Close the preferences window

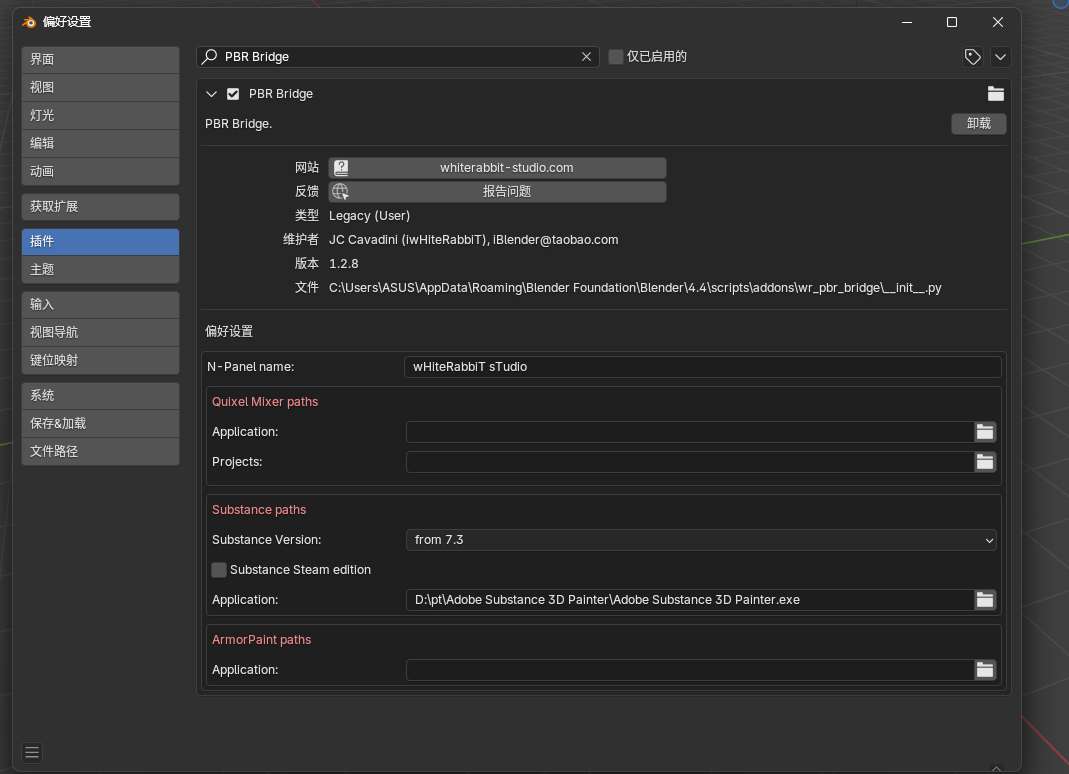pyautogui.click(x=997, y=22)
